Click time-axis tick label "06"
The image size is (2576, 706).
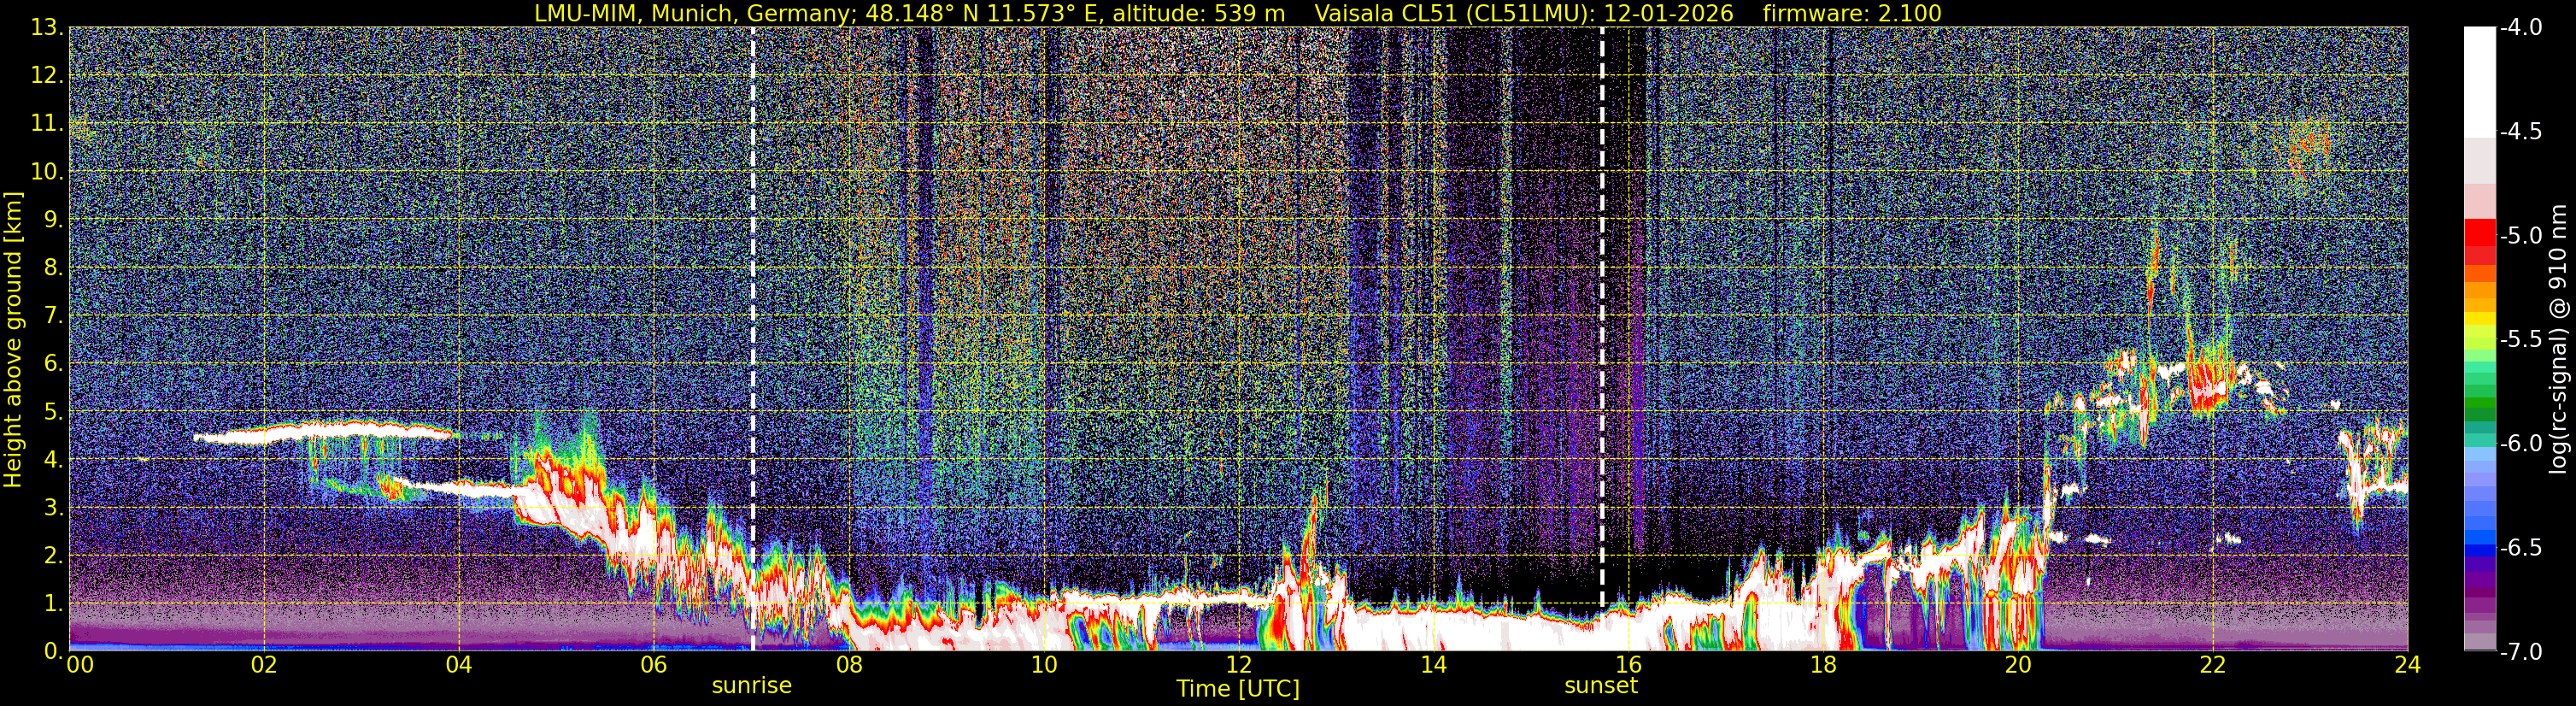pos(654,665)
